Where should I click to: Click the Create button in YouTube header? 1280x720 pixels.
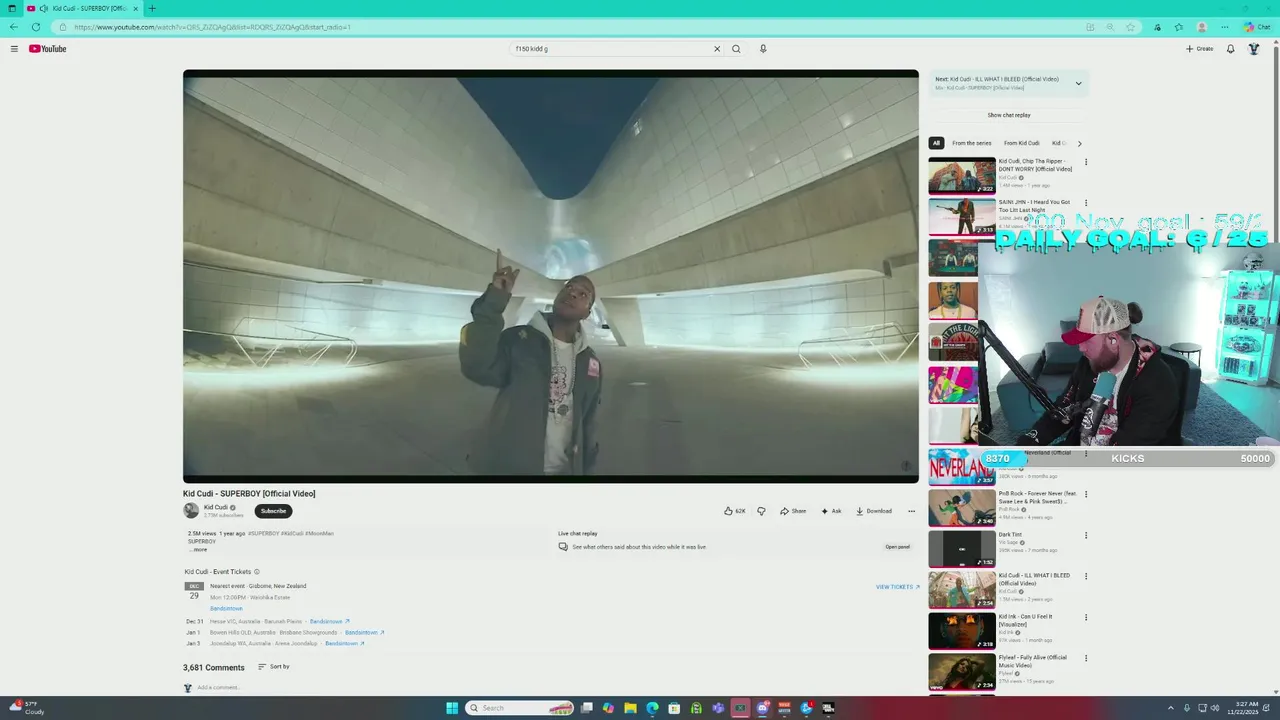click(1200, 48)
